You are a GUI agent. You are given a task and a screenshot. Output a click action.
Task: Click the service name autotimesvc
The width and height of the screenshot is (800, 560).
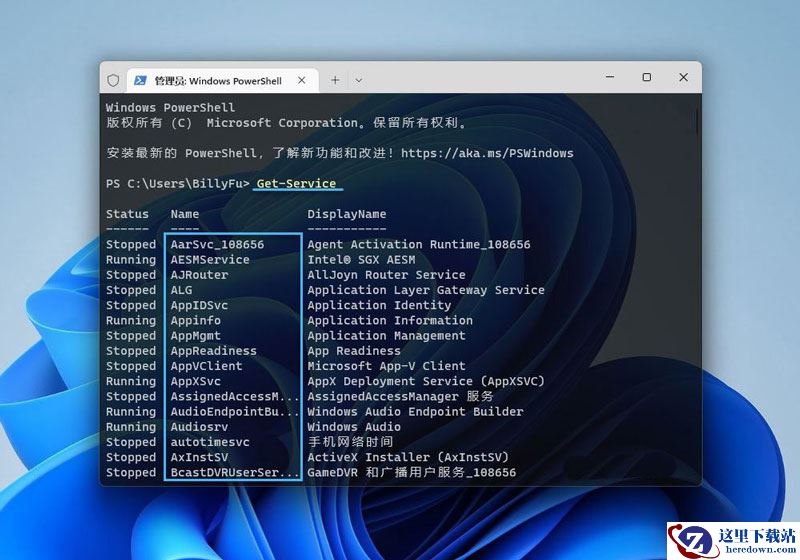210,442
